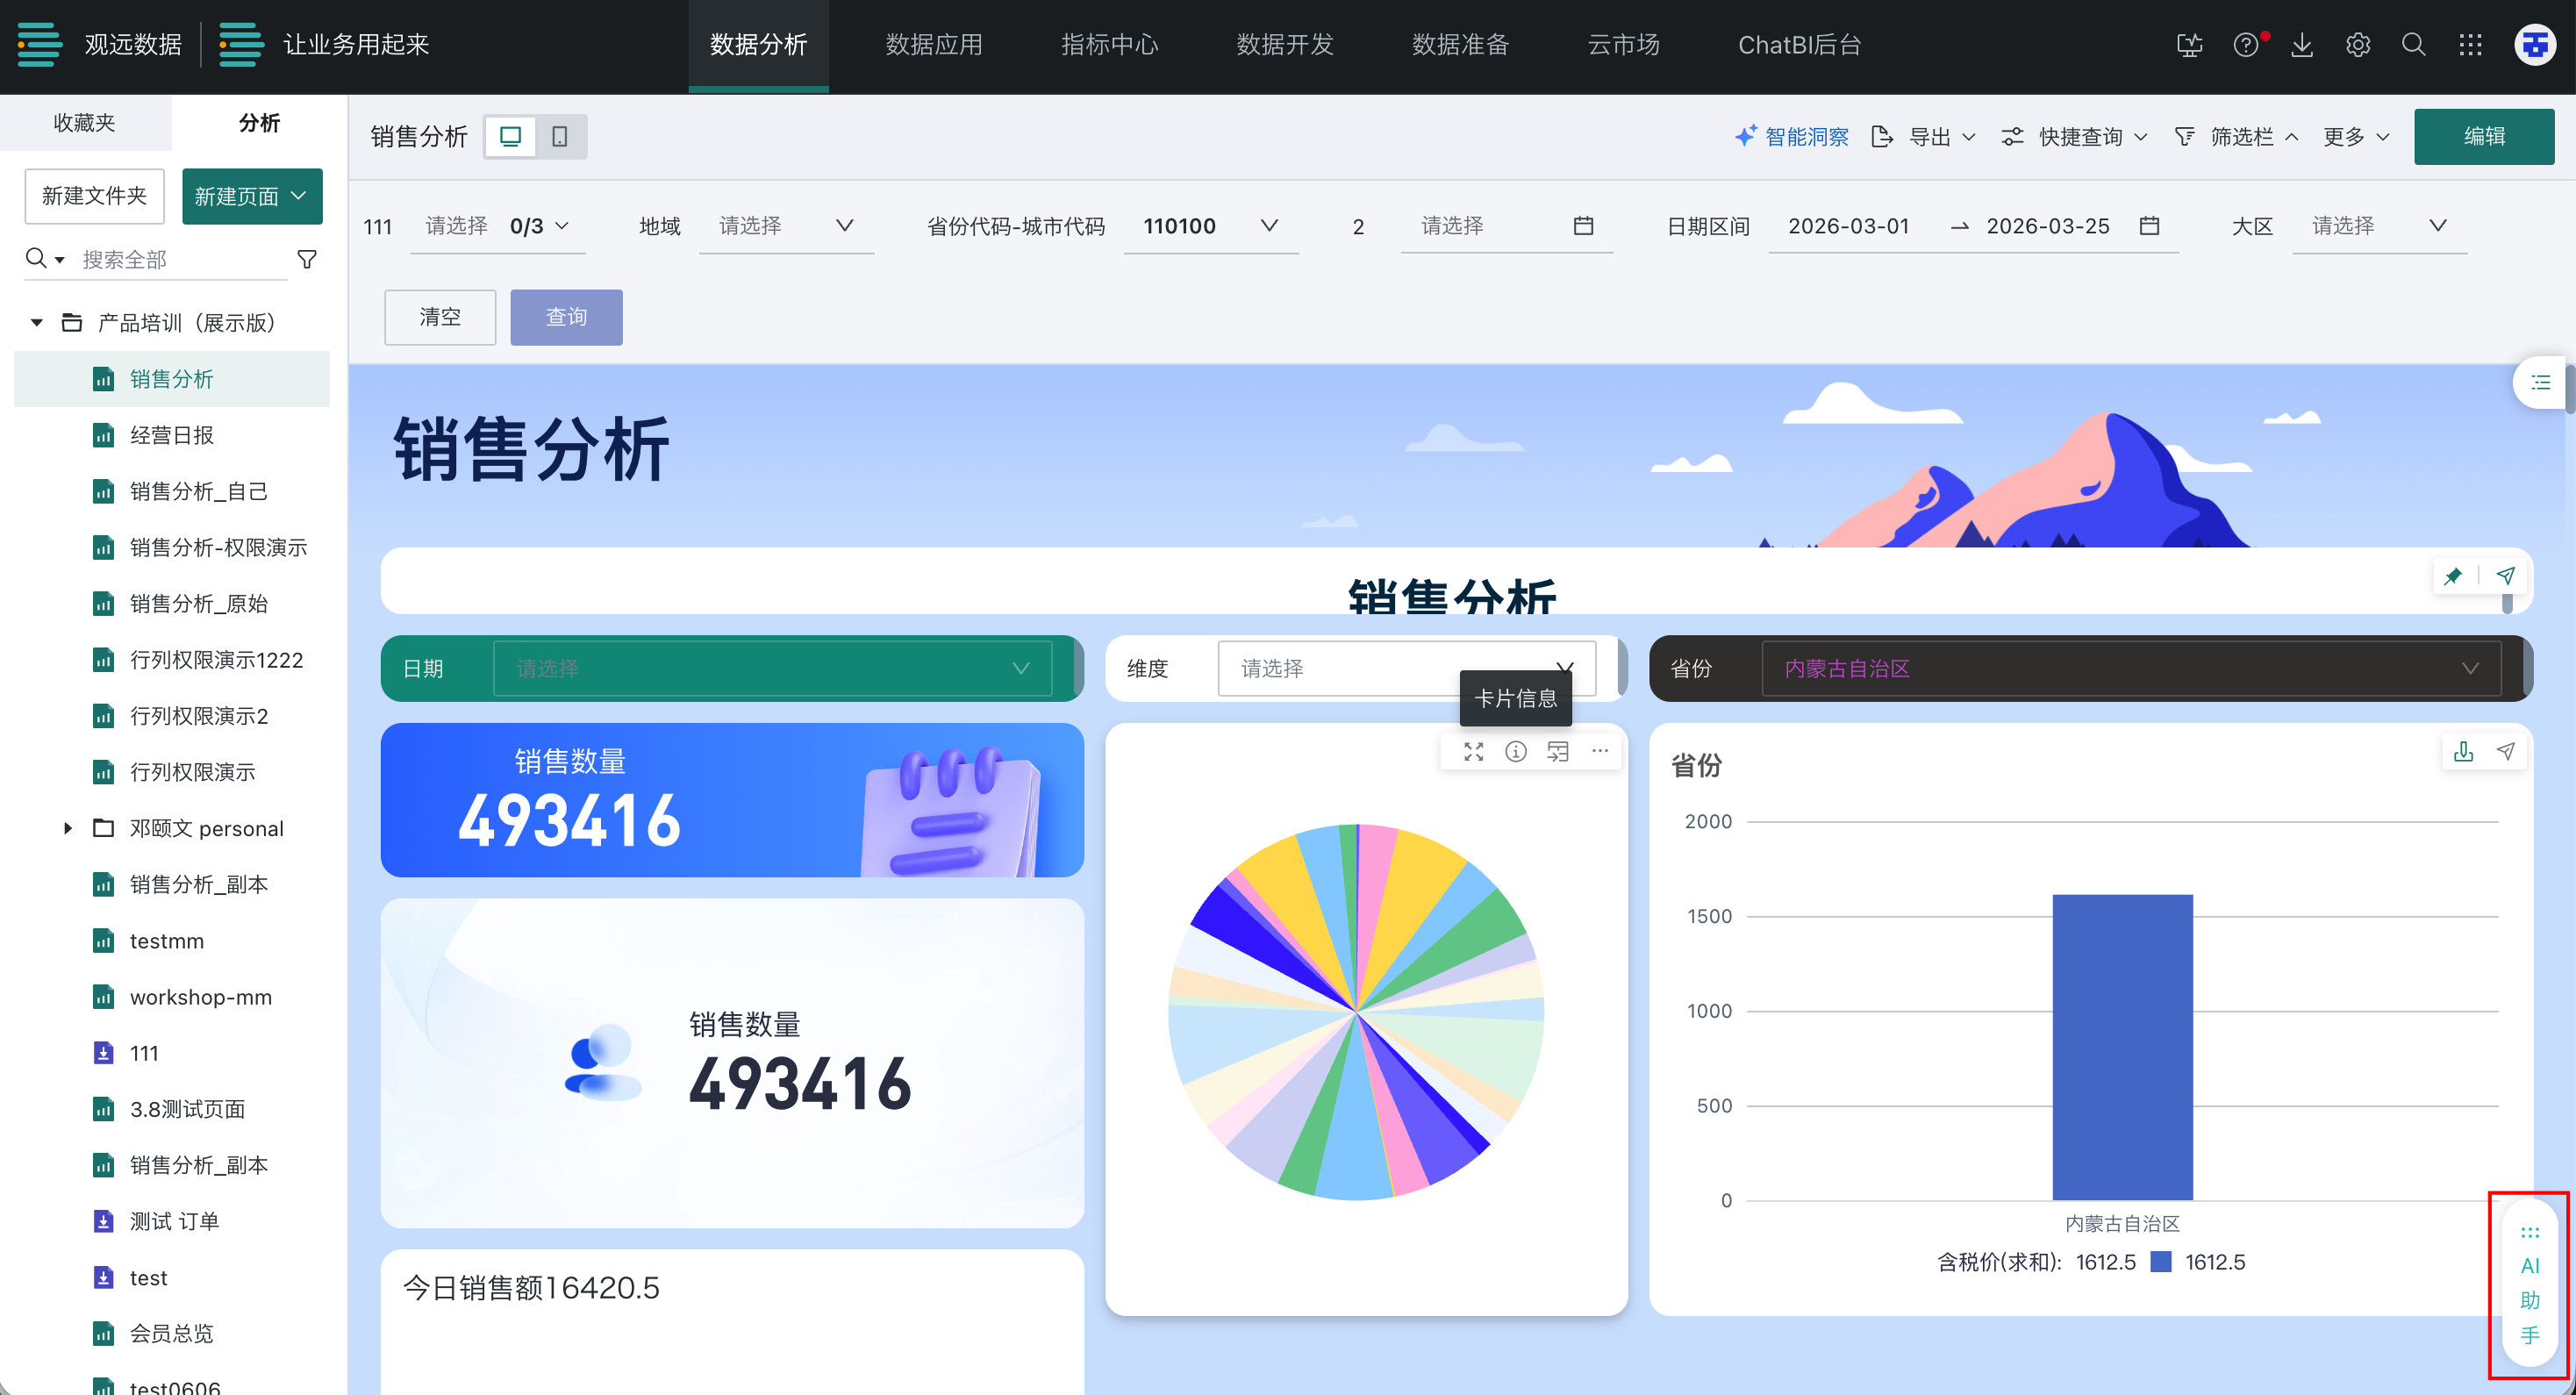Image resolution: width=2576 pixels, height=1395 pixels.
Task: Open the 新建页面 dropdown arrow
Action: coord(298,196)
